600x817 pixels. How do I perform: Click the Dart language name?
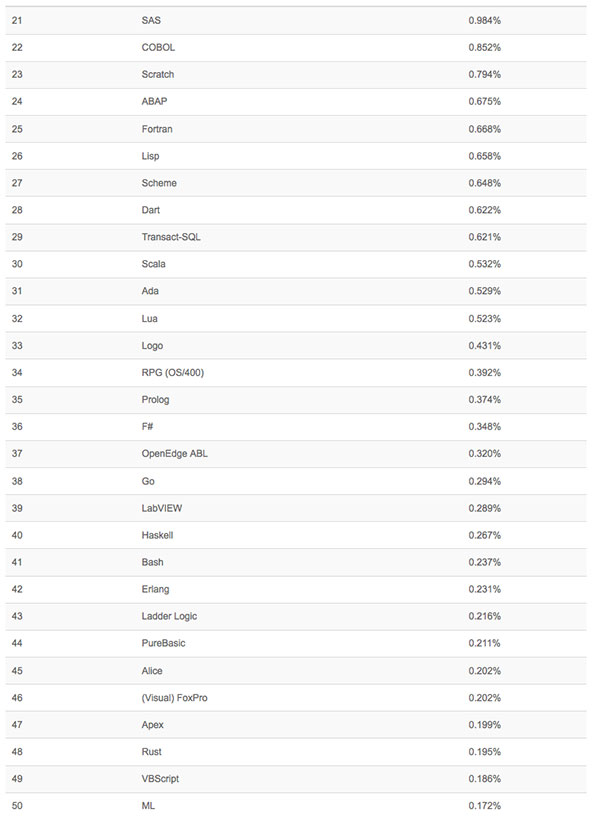(x=151, y=210)
